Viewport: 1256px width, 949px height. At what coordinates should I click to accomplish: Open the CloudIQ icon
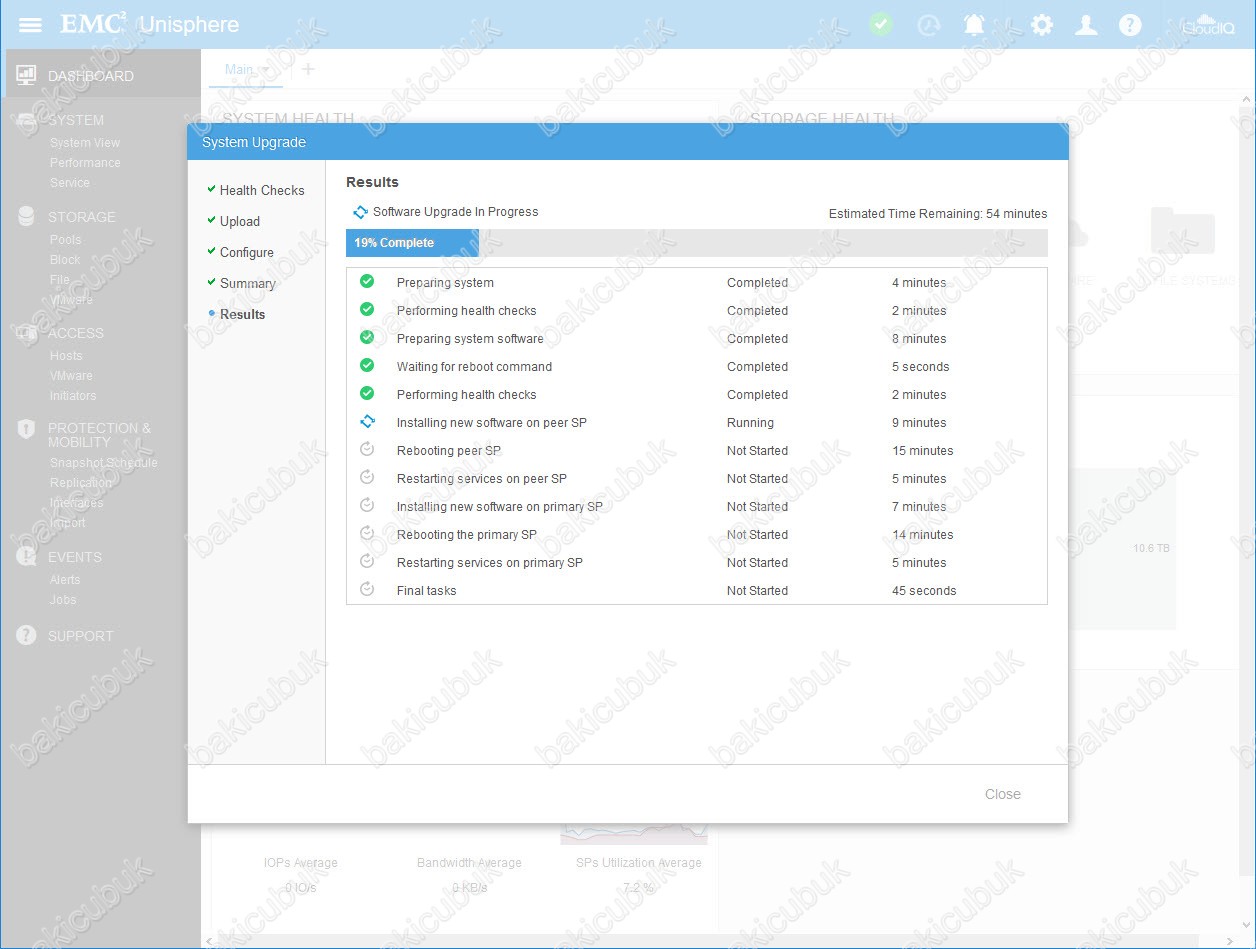(x=1208, y=25)
